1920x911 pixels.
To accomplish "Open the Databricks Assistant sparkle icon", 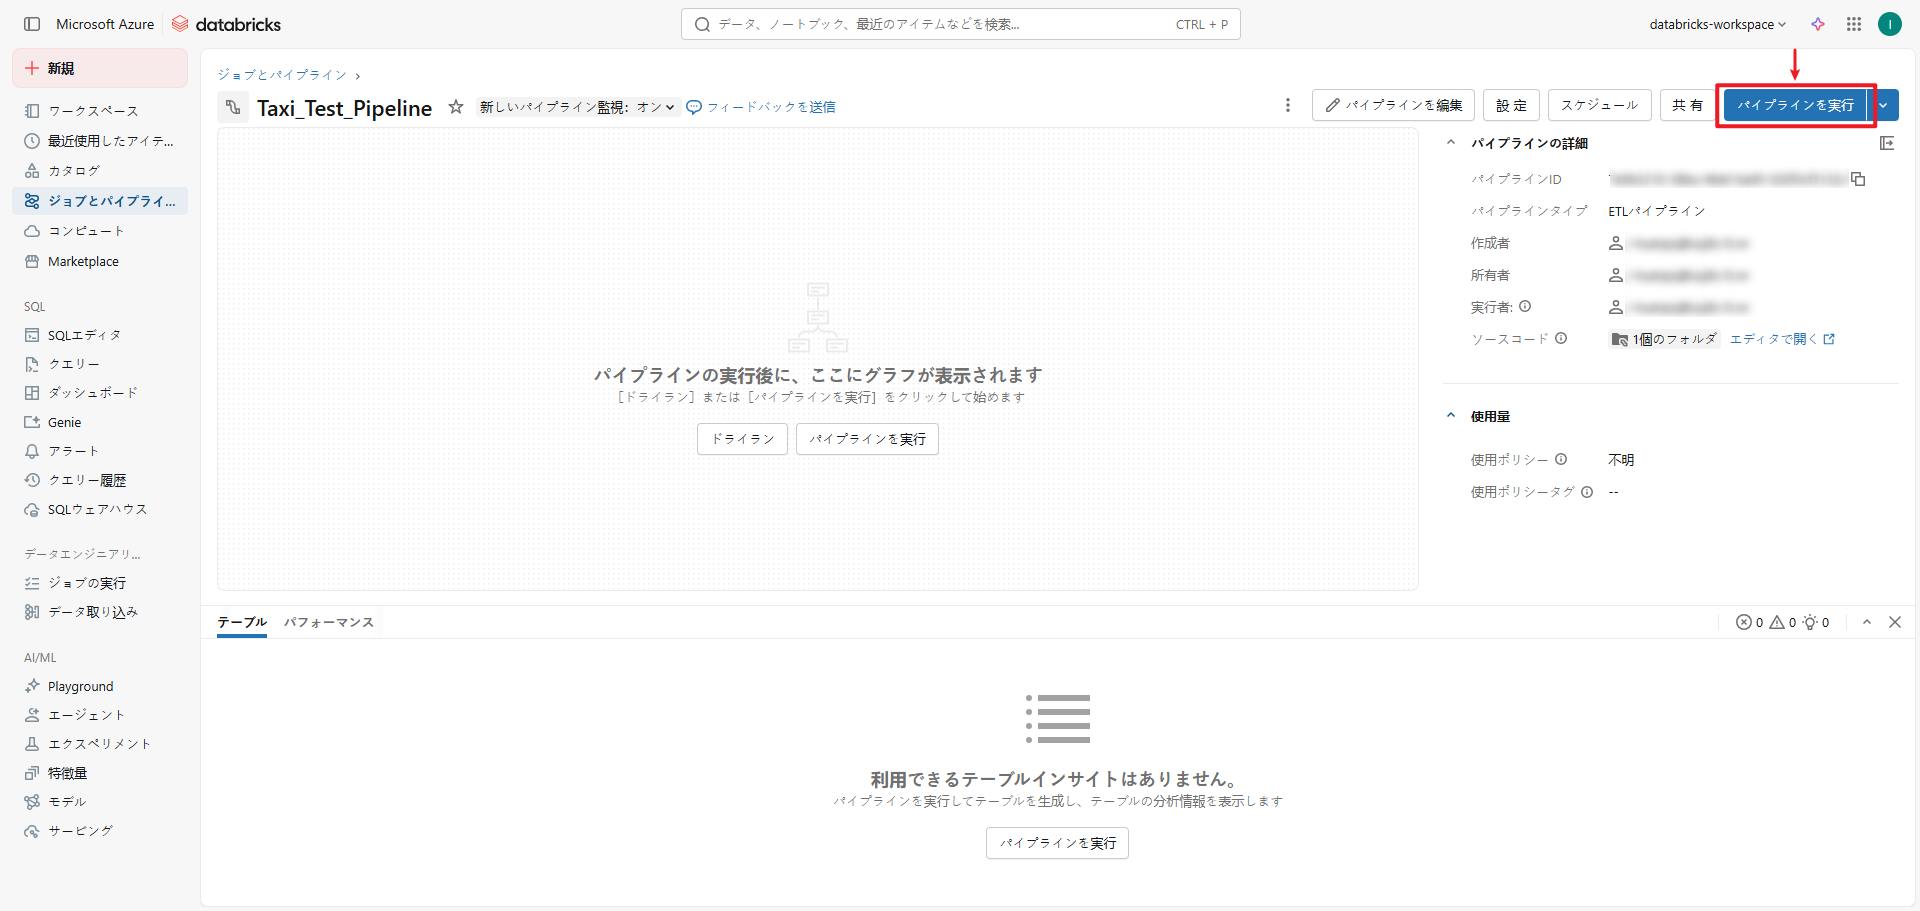I will tap(1818, 24).
